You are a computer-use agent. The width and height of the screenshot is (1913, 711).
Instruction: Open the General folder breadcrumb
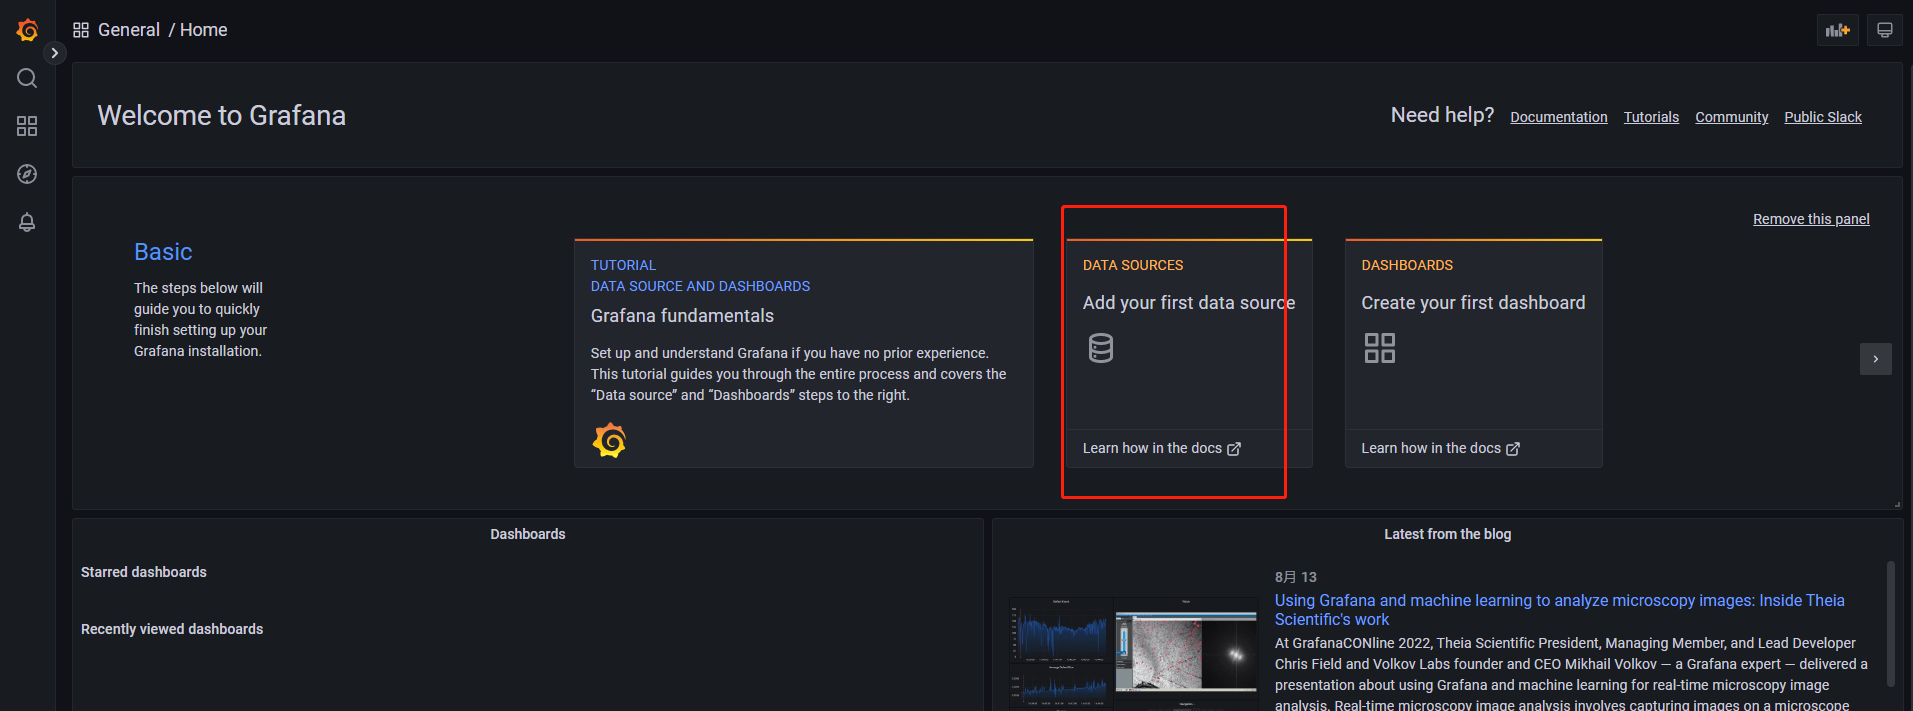(129, 30)
